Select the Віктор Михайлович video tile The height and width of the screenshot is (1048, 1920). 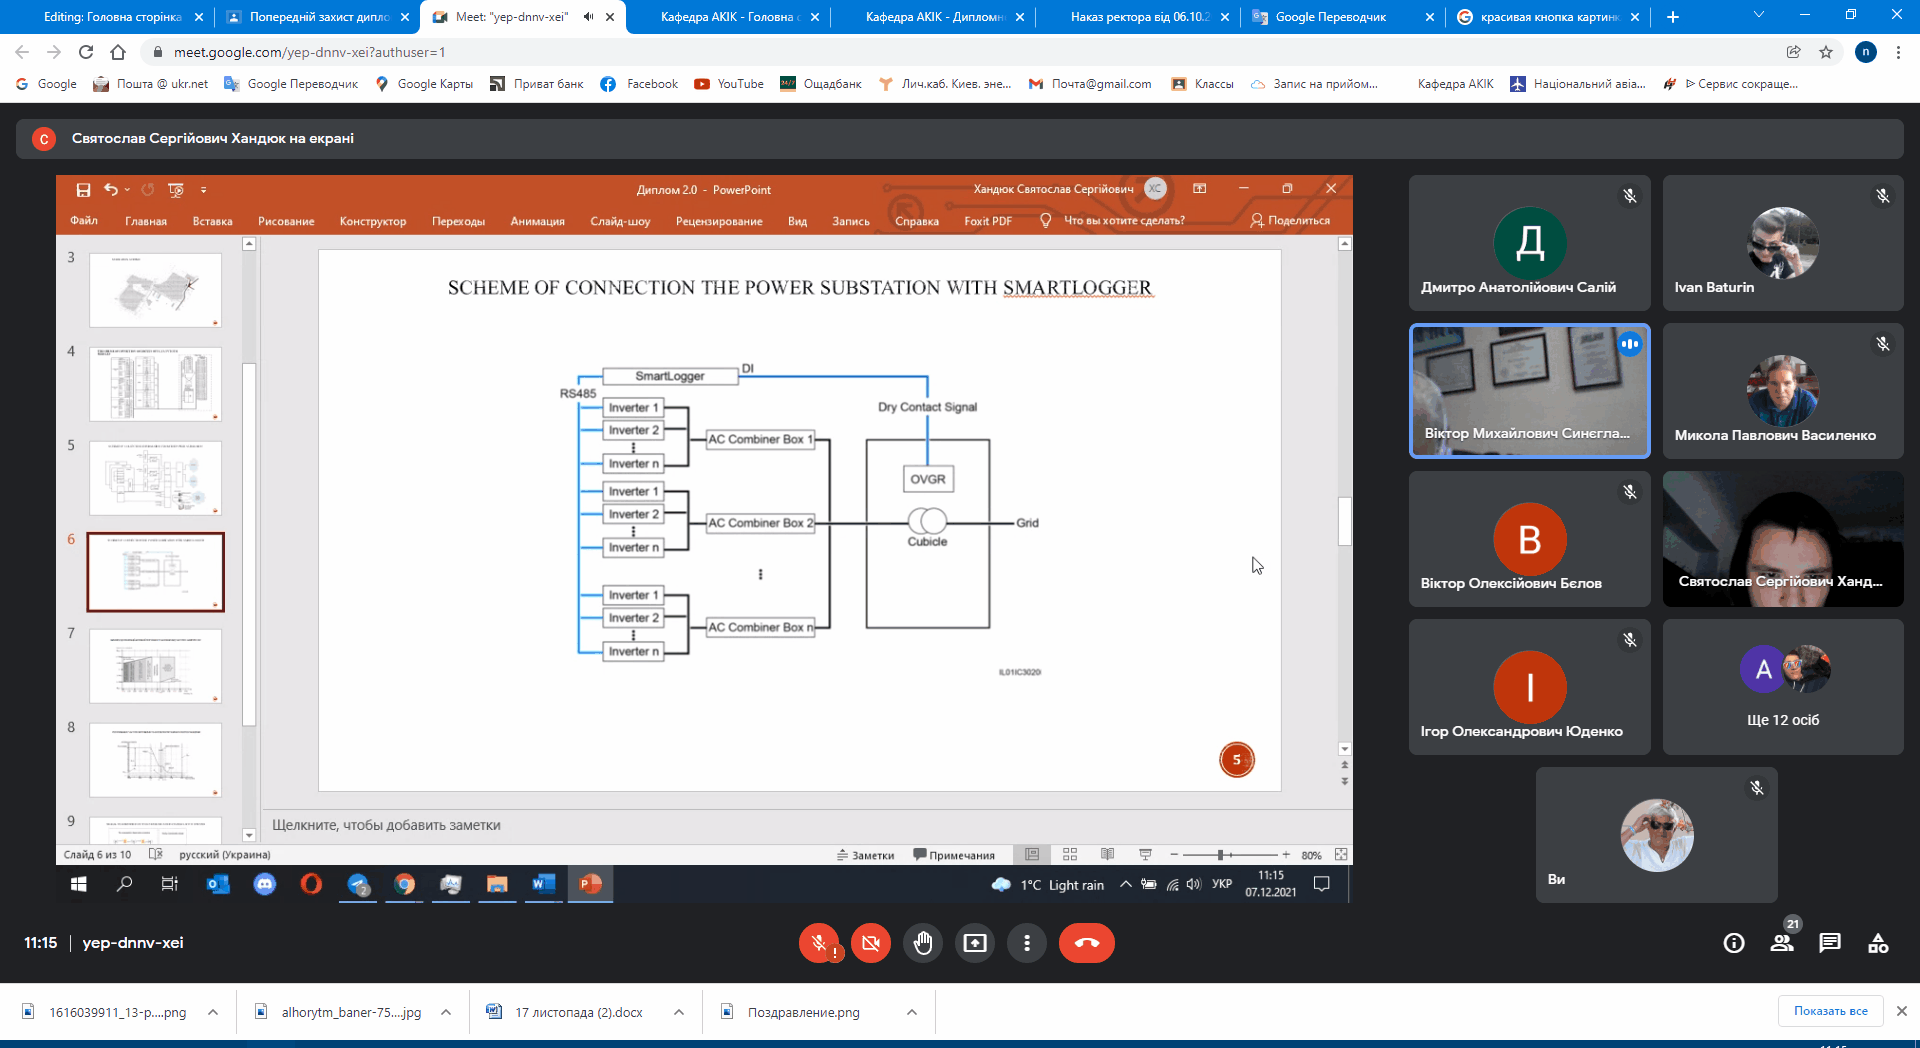tap(1529, 391)
